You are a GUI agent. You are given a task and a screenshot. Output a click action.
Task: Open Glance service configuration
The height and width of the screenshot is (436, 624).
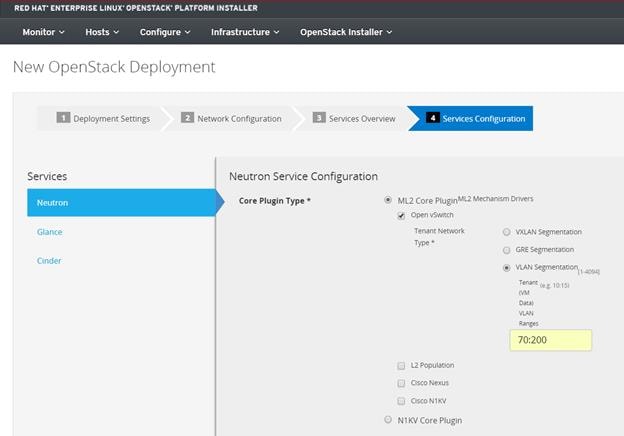point(49,232)
